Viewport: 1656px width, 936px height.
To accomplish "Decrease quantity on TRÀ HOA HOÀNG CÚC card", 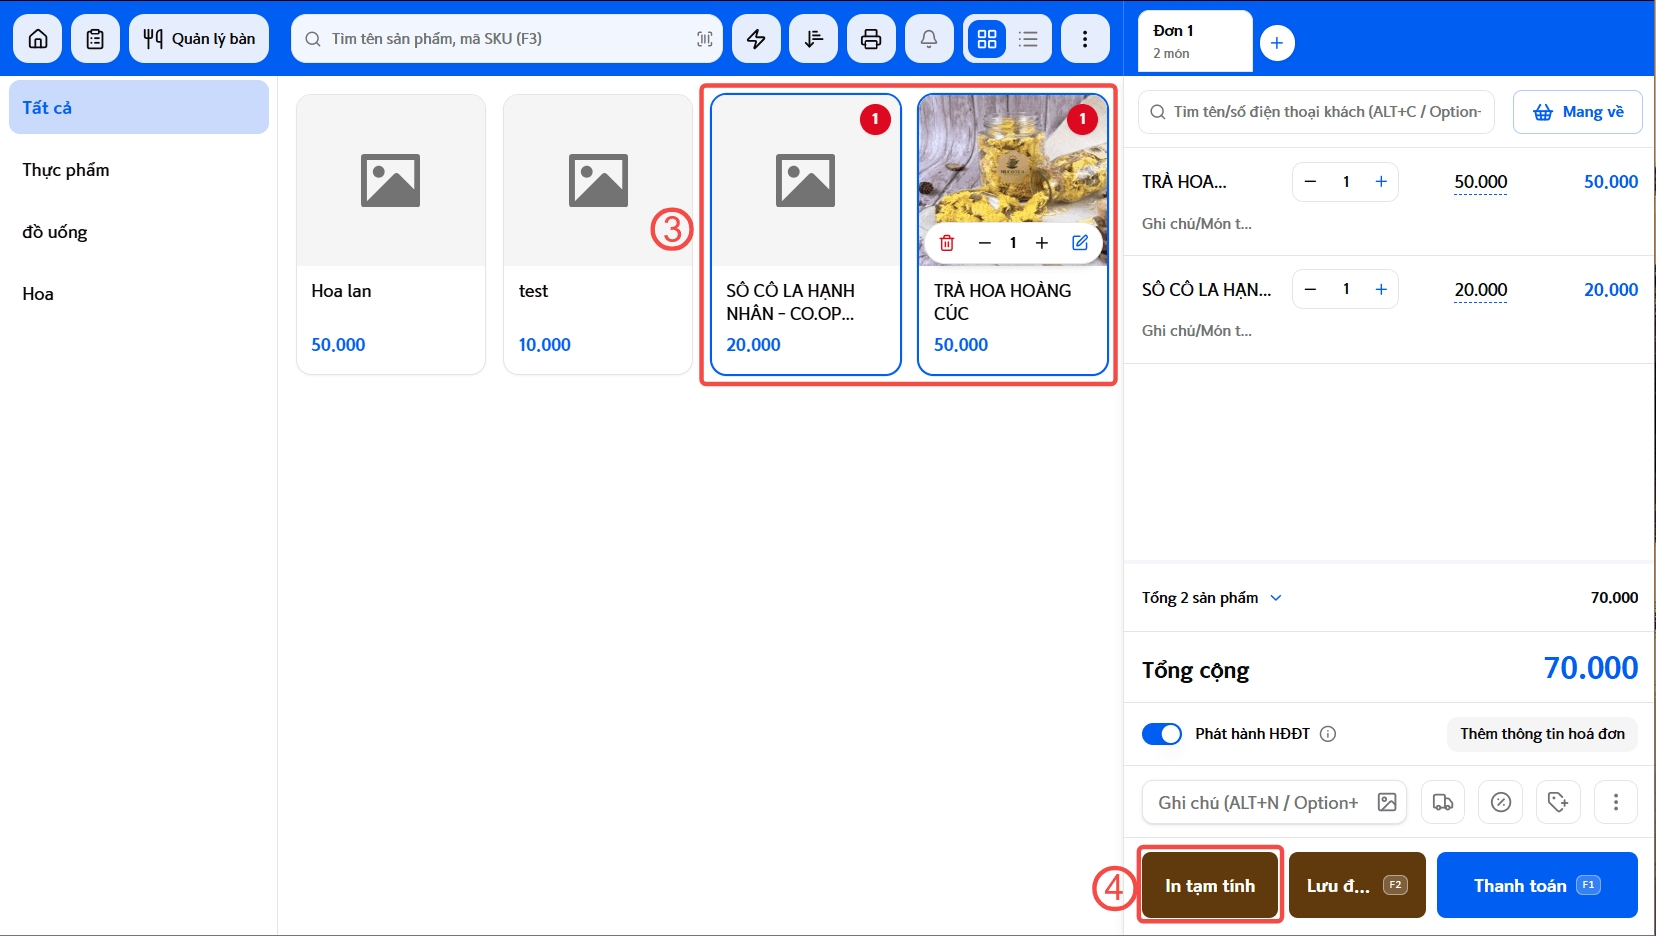I will [984, 243].
